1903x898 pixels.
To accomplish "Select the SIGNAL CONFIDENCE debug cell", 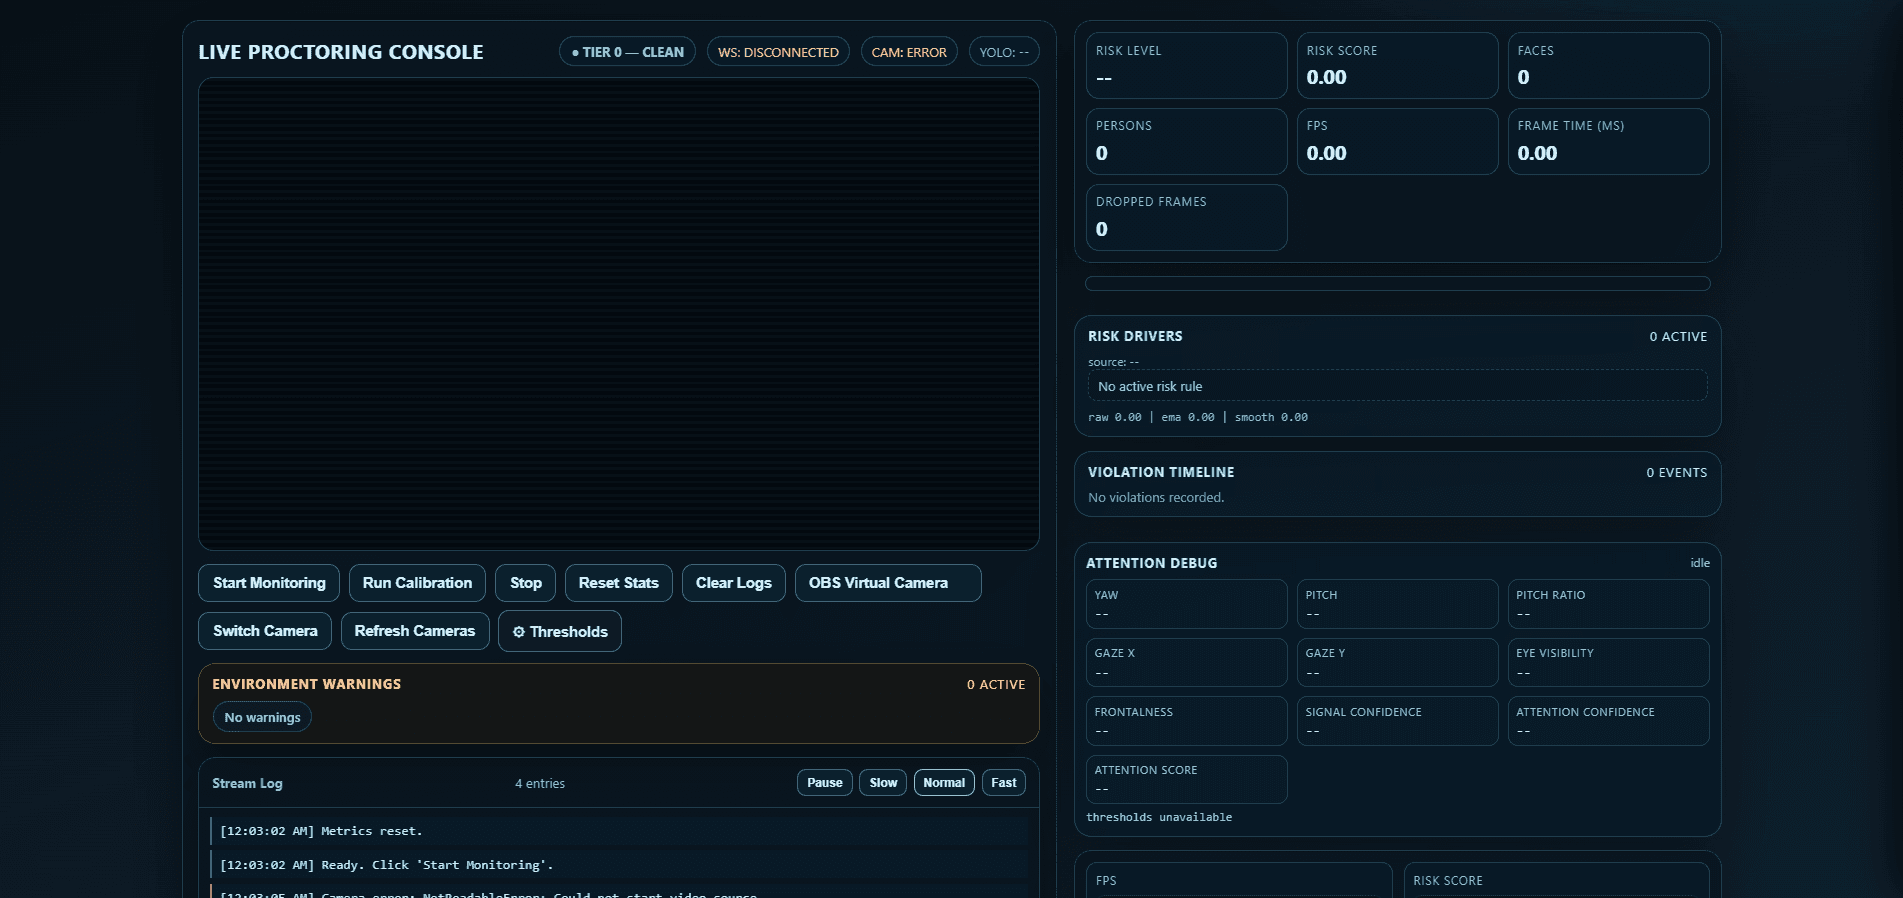I will (1398, 721).
